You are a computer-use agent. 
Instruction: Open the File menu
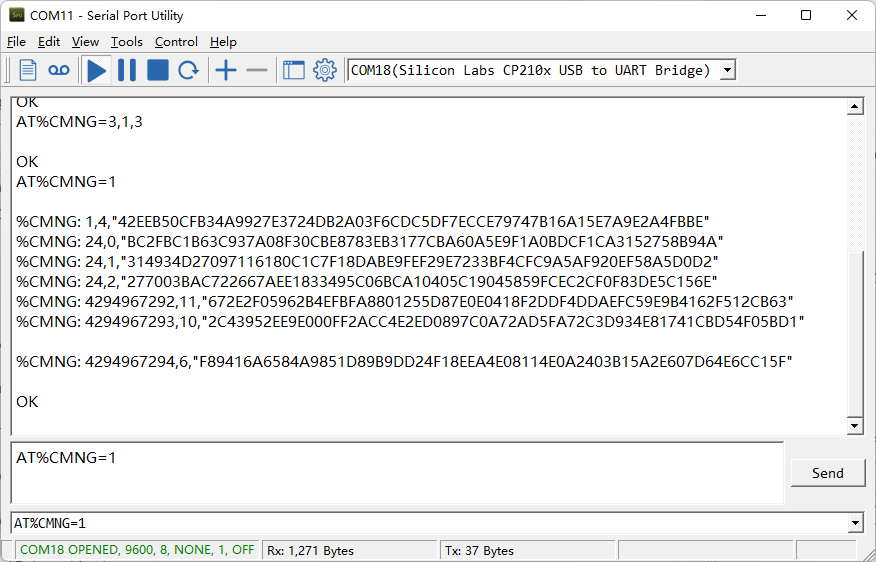pyautogui.click(x=16, y=42)
